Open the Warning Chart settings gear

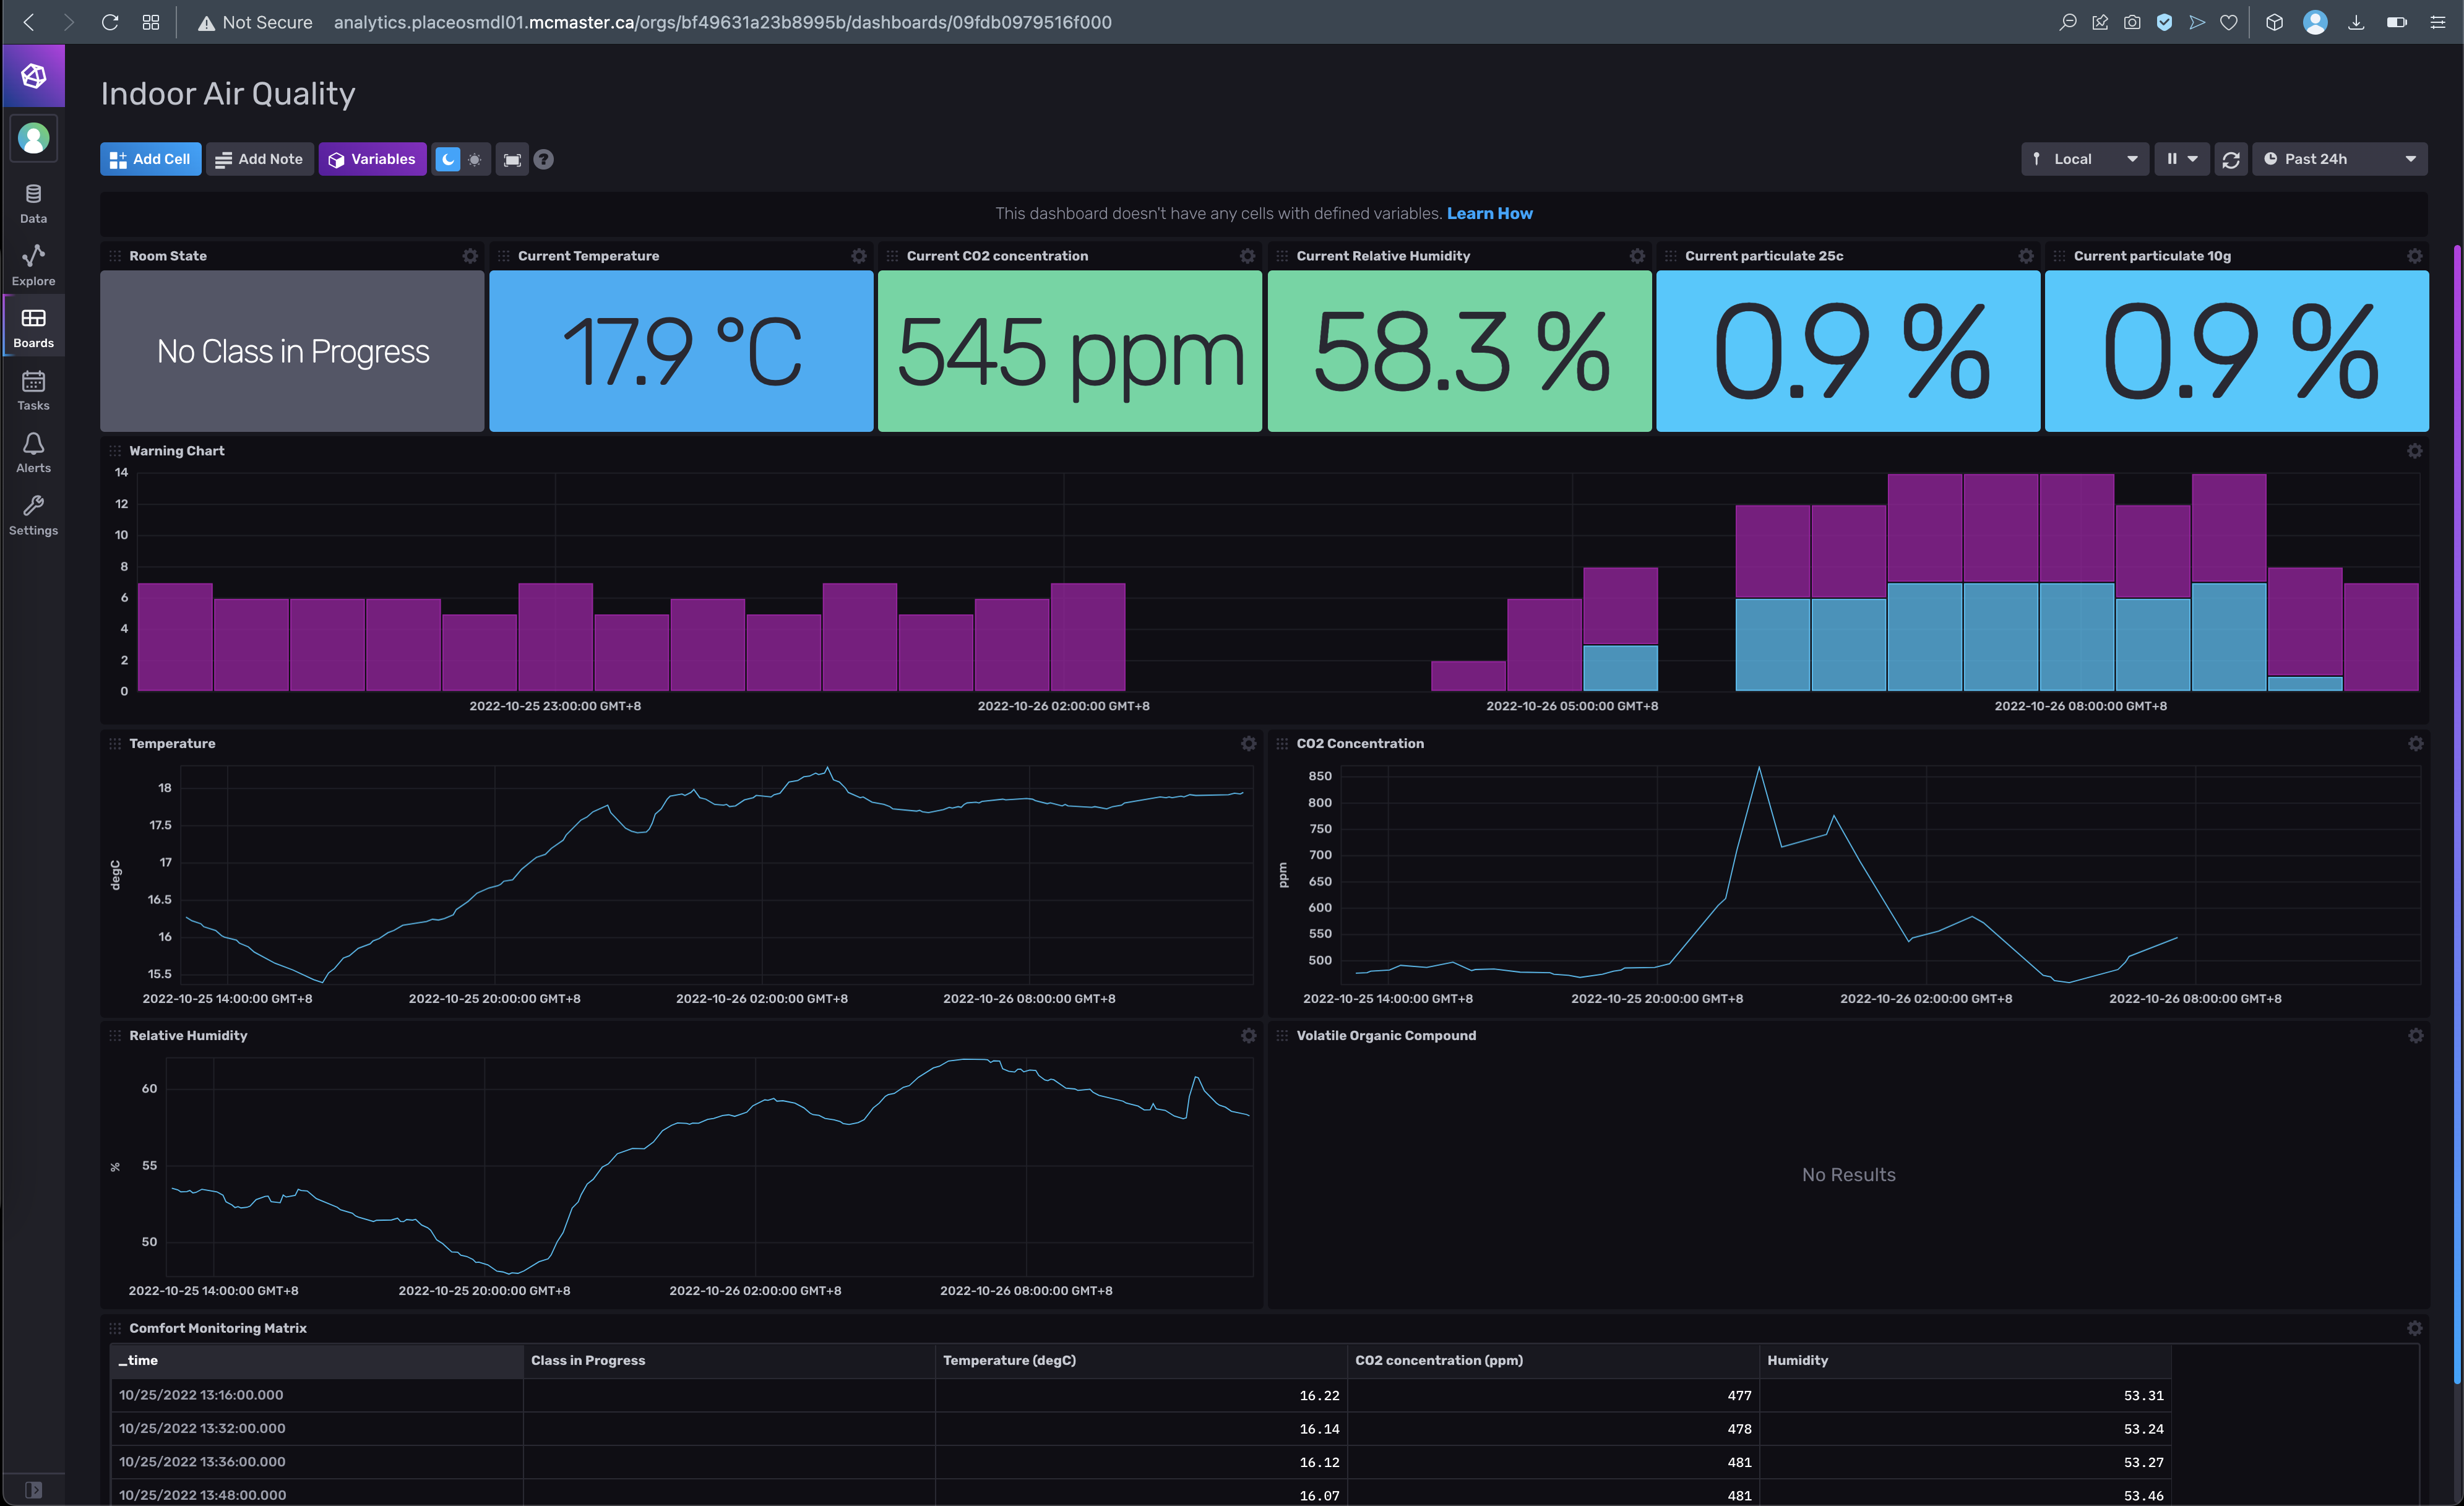[x=2414, y=451]
